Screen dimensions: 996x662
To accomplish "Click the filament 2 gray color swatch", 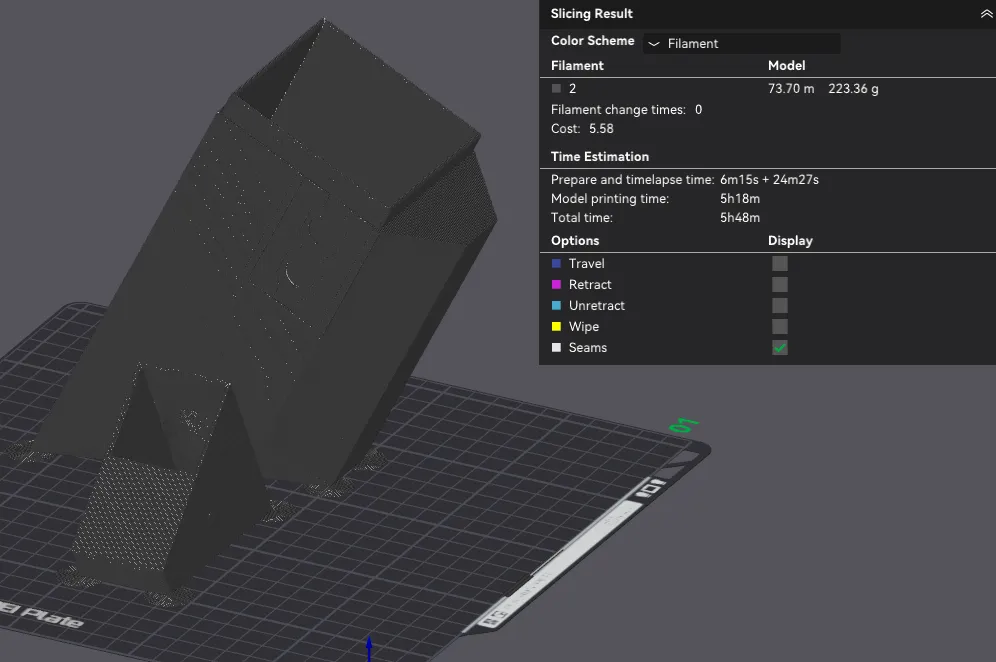I will click(x=556, y=89).
